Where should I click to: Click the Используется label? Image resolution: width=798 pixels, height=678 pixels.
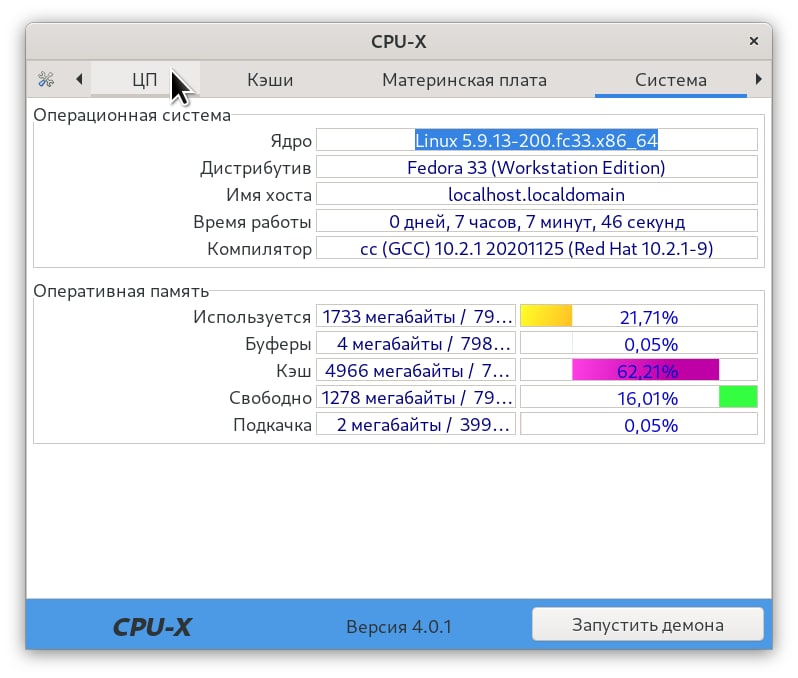tap(252, 317)
